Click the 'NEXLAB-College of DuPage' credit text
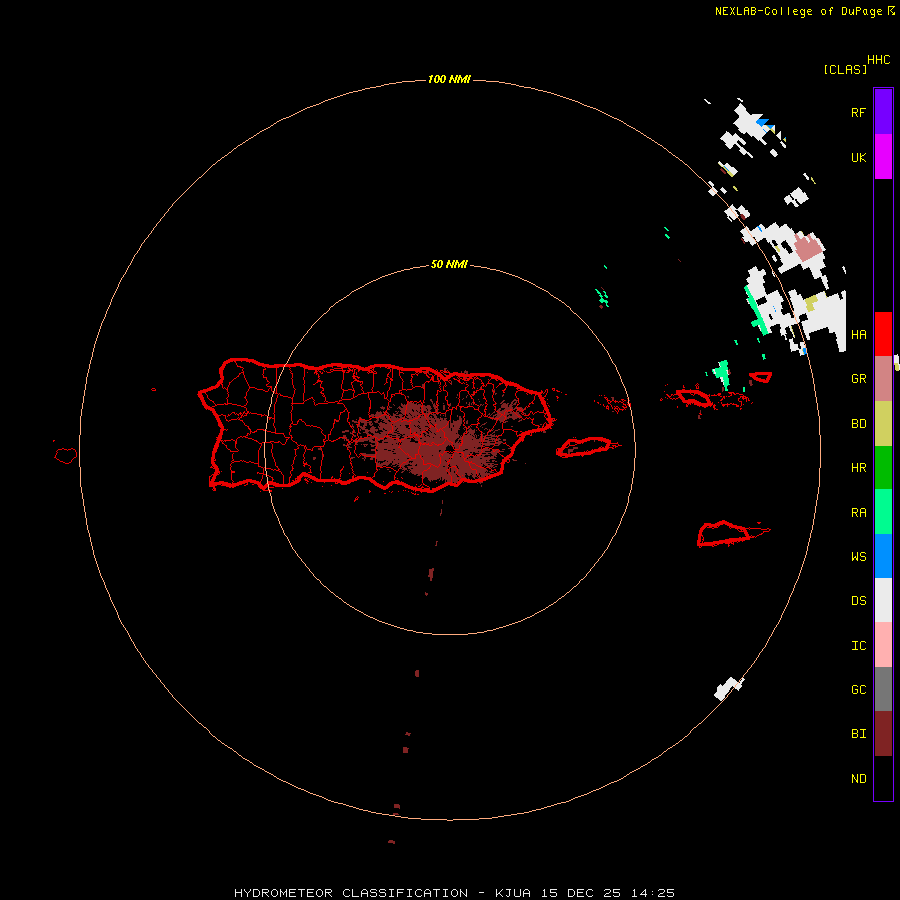 click(x=798, y=11)
